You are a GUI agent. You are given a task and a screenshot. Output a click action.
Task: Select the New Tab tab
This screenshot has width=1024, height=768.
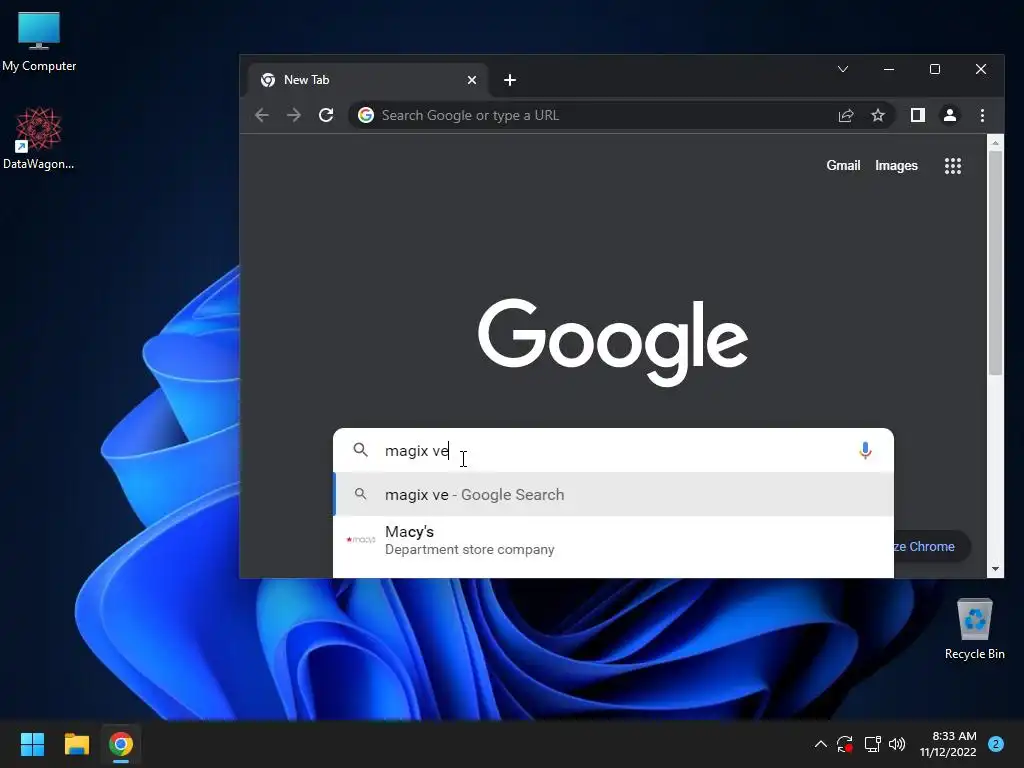click(x=368, y=80)
